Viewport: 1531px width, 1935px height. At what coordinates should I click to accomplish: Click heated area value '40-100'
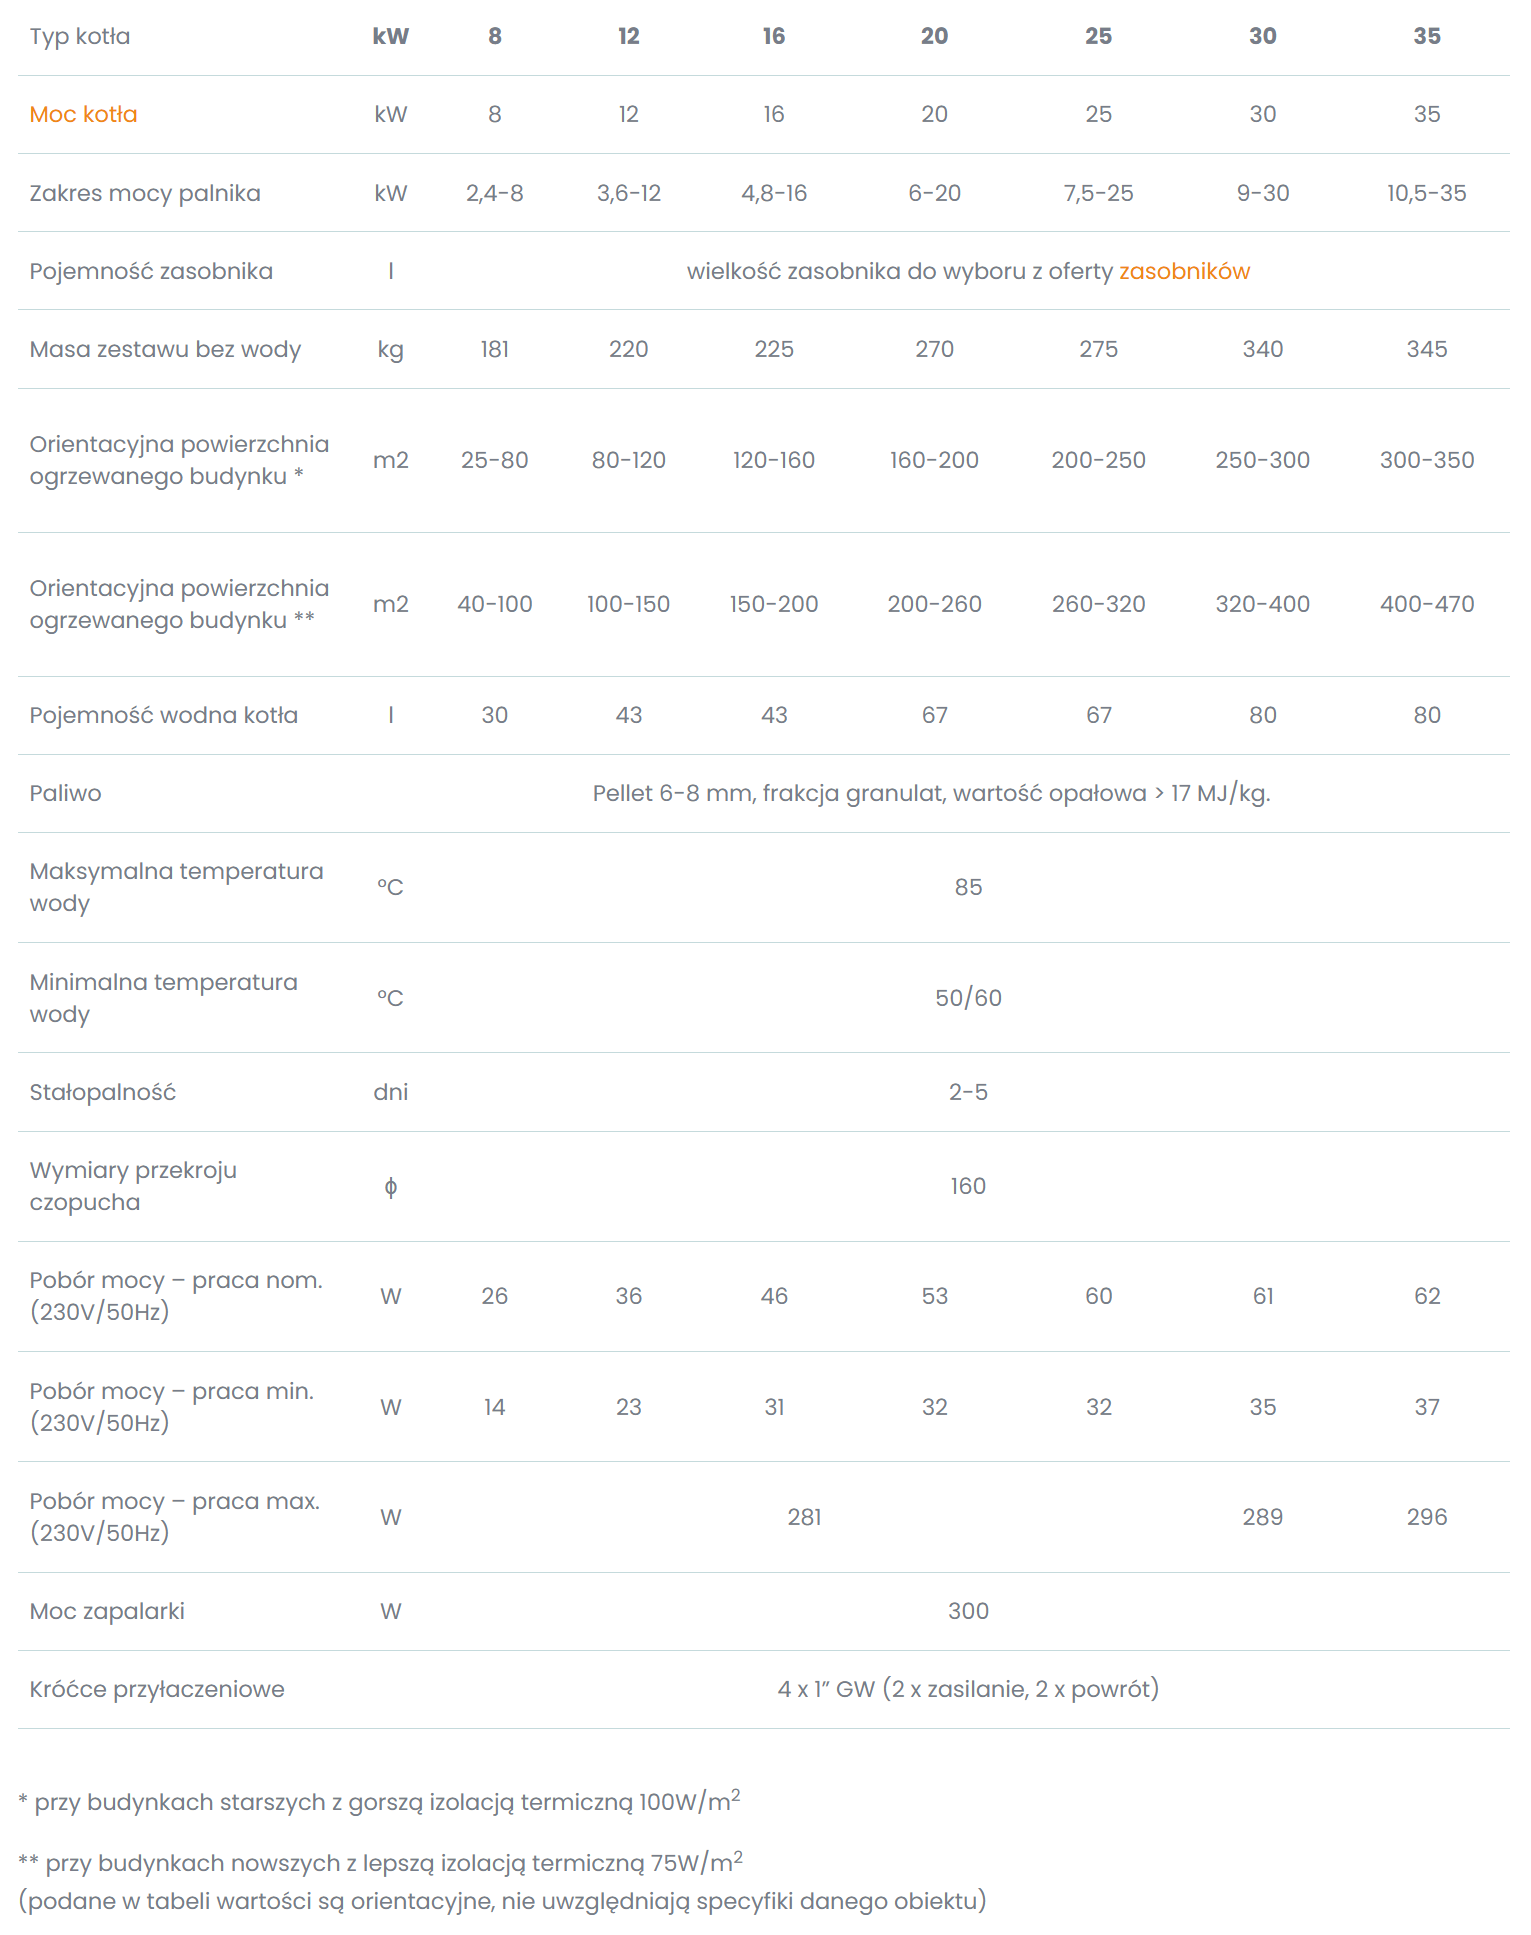pyautogui.click(x=494, y=604)
